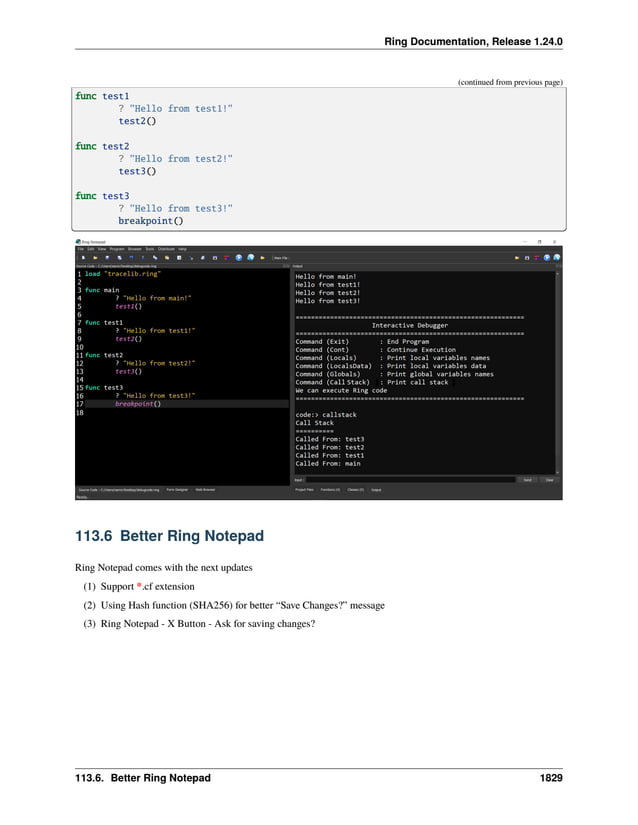
Task: Open the Help menu
Action: coord(182,249)
